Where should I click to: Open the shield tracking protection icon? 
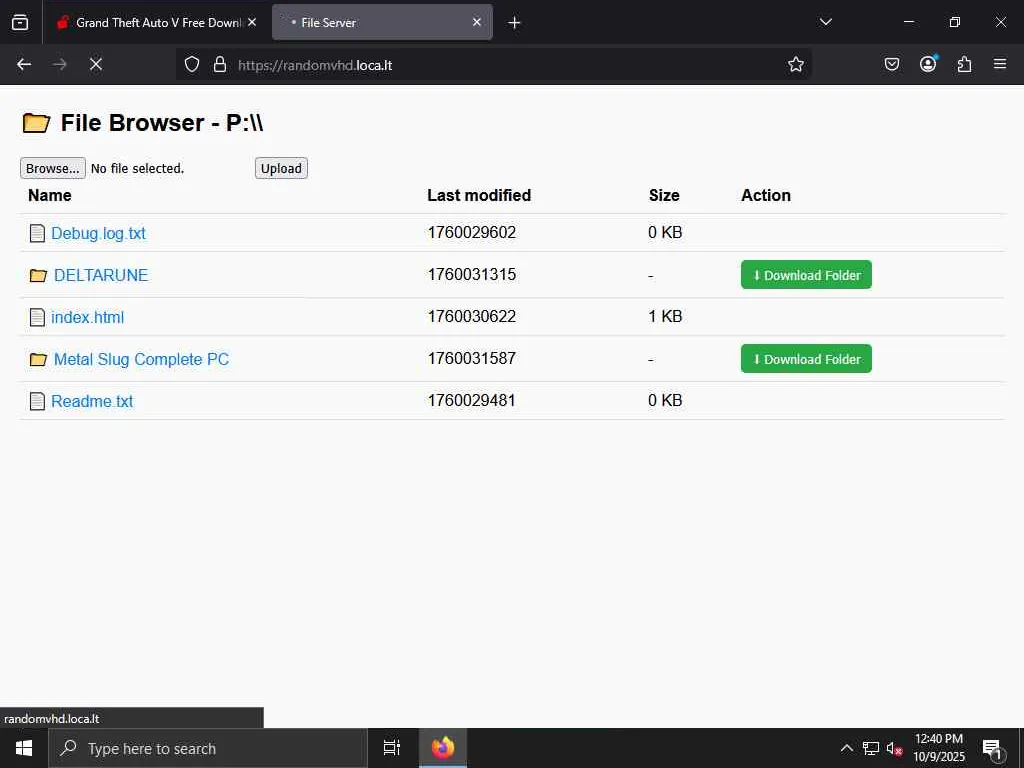coord(191,64)
